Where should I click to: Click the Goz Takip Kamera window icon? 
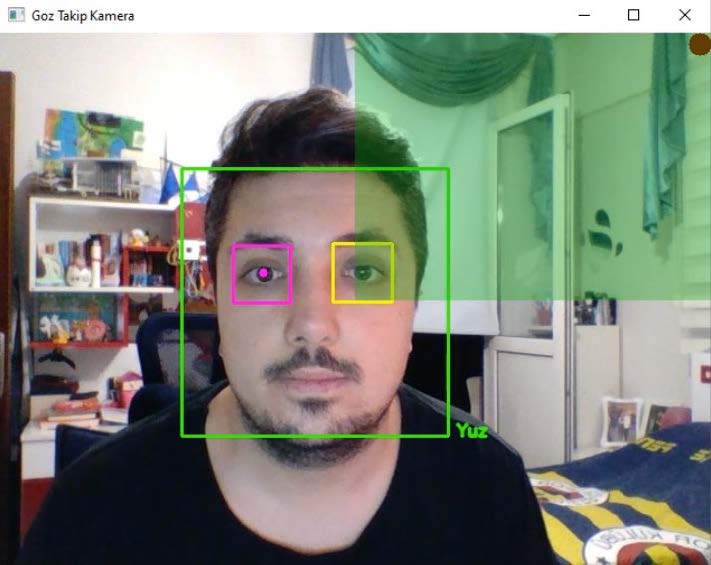point(16,15)
